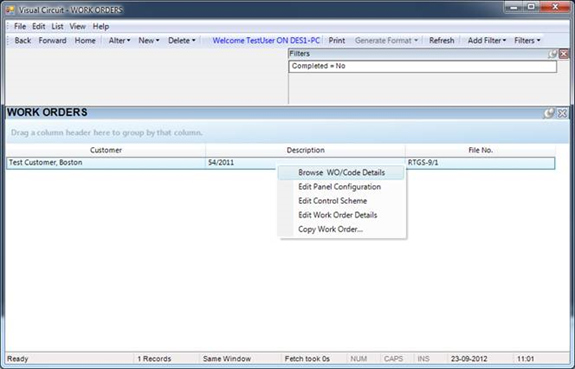Open the New dropdown menu
Viewport: 575px width, 369px height.
[x=149, y=40]
